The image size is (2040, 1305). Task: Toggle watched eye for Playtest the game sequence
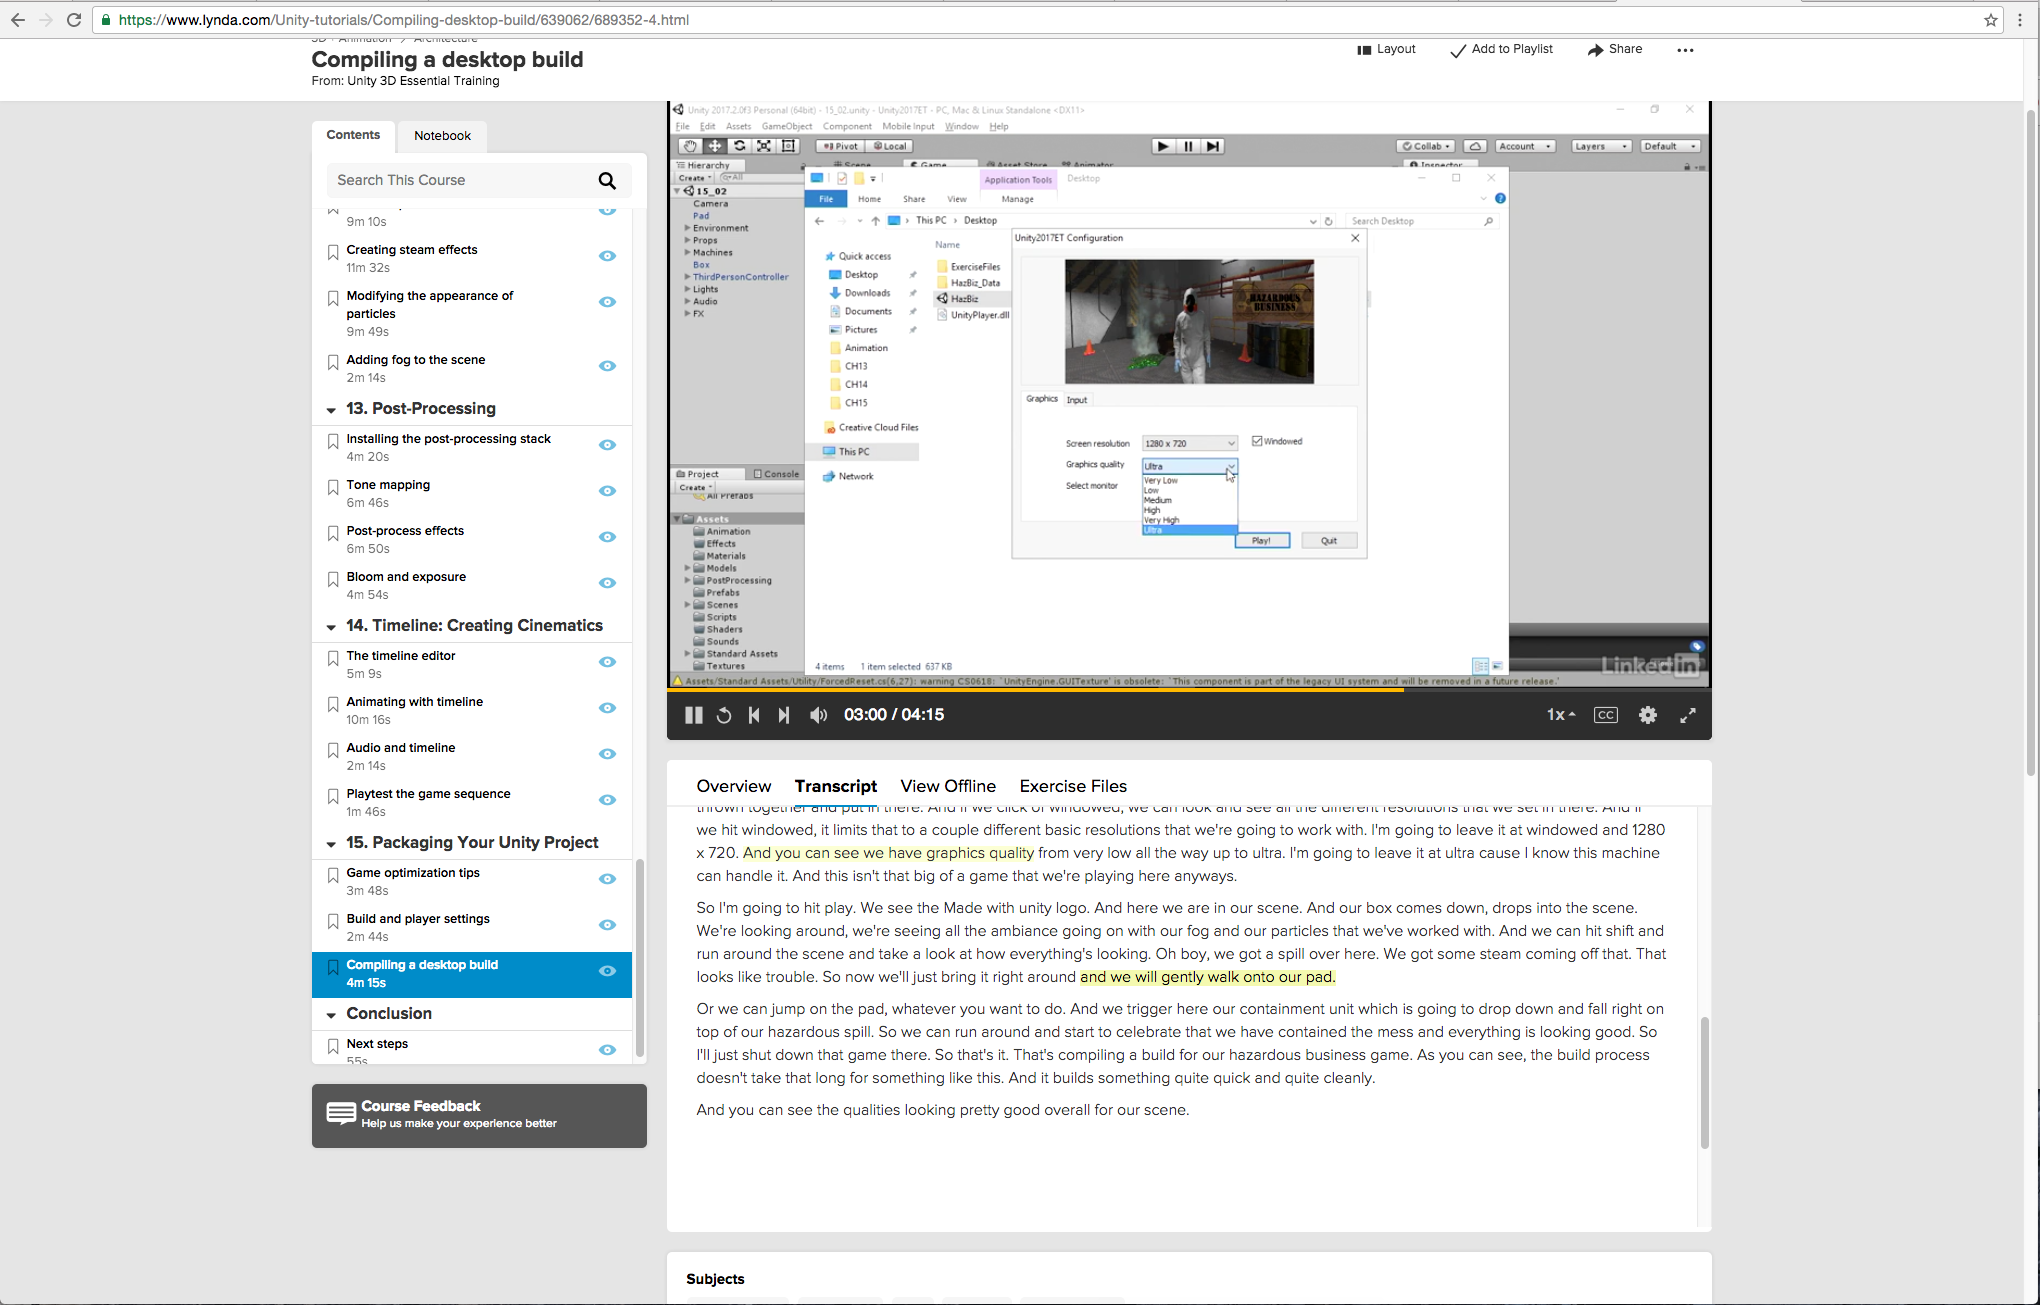(607, 800)
